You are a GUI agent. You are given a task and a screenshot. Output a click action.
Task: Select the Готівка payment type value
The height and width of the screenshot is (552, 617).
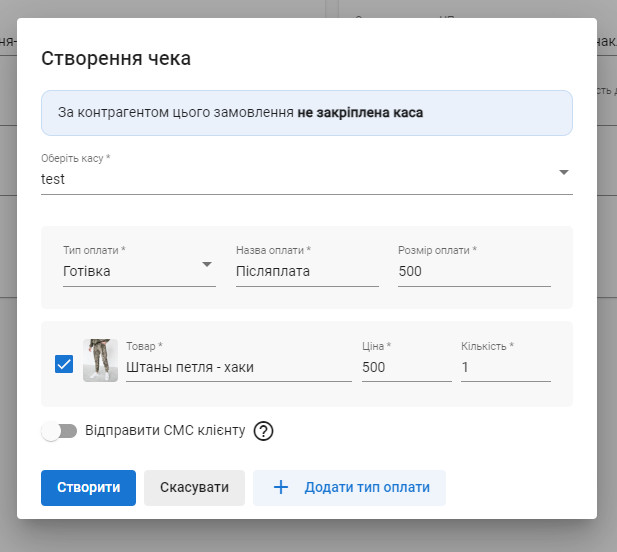click(87, 271)
